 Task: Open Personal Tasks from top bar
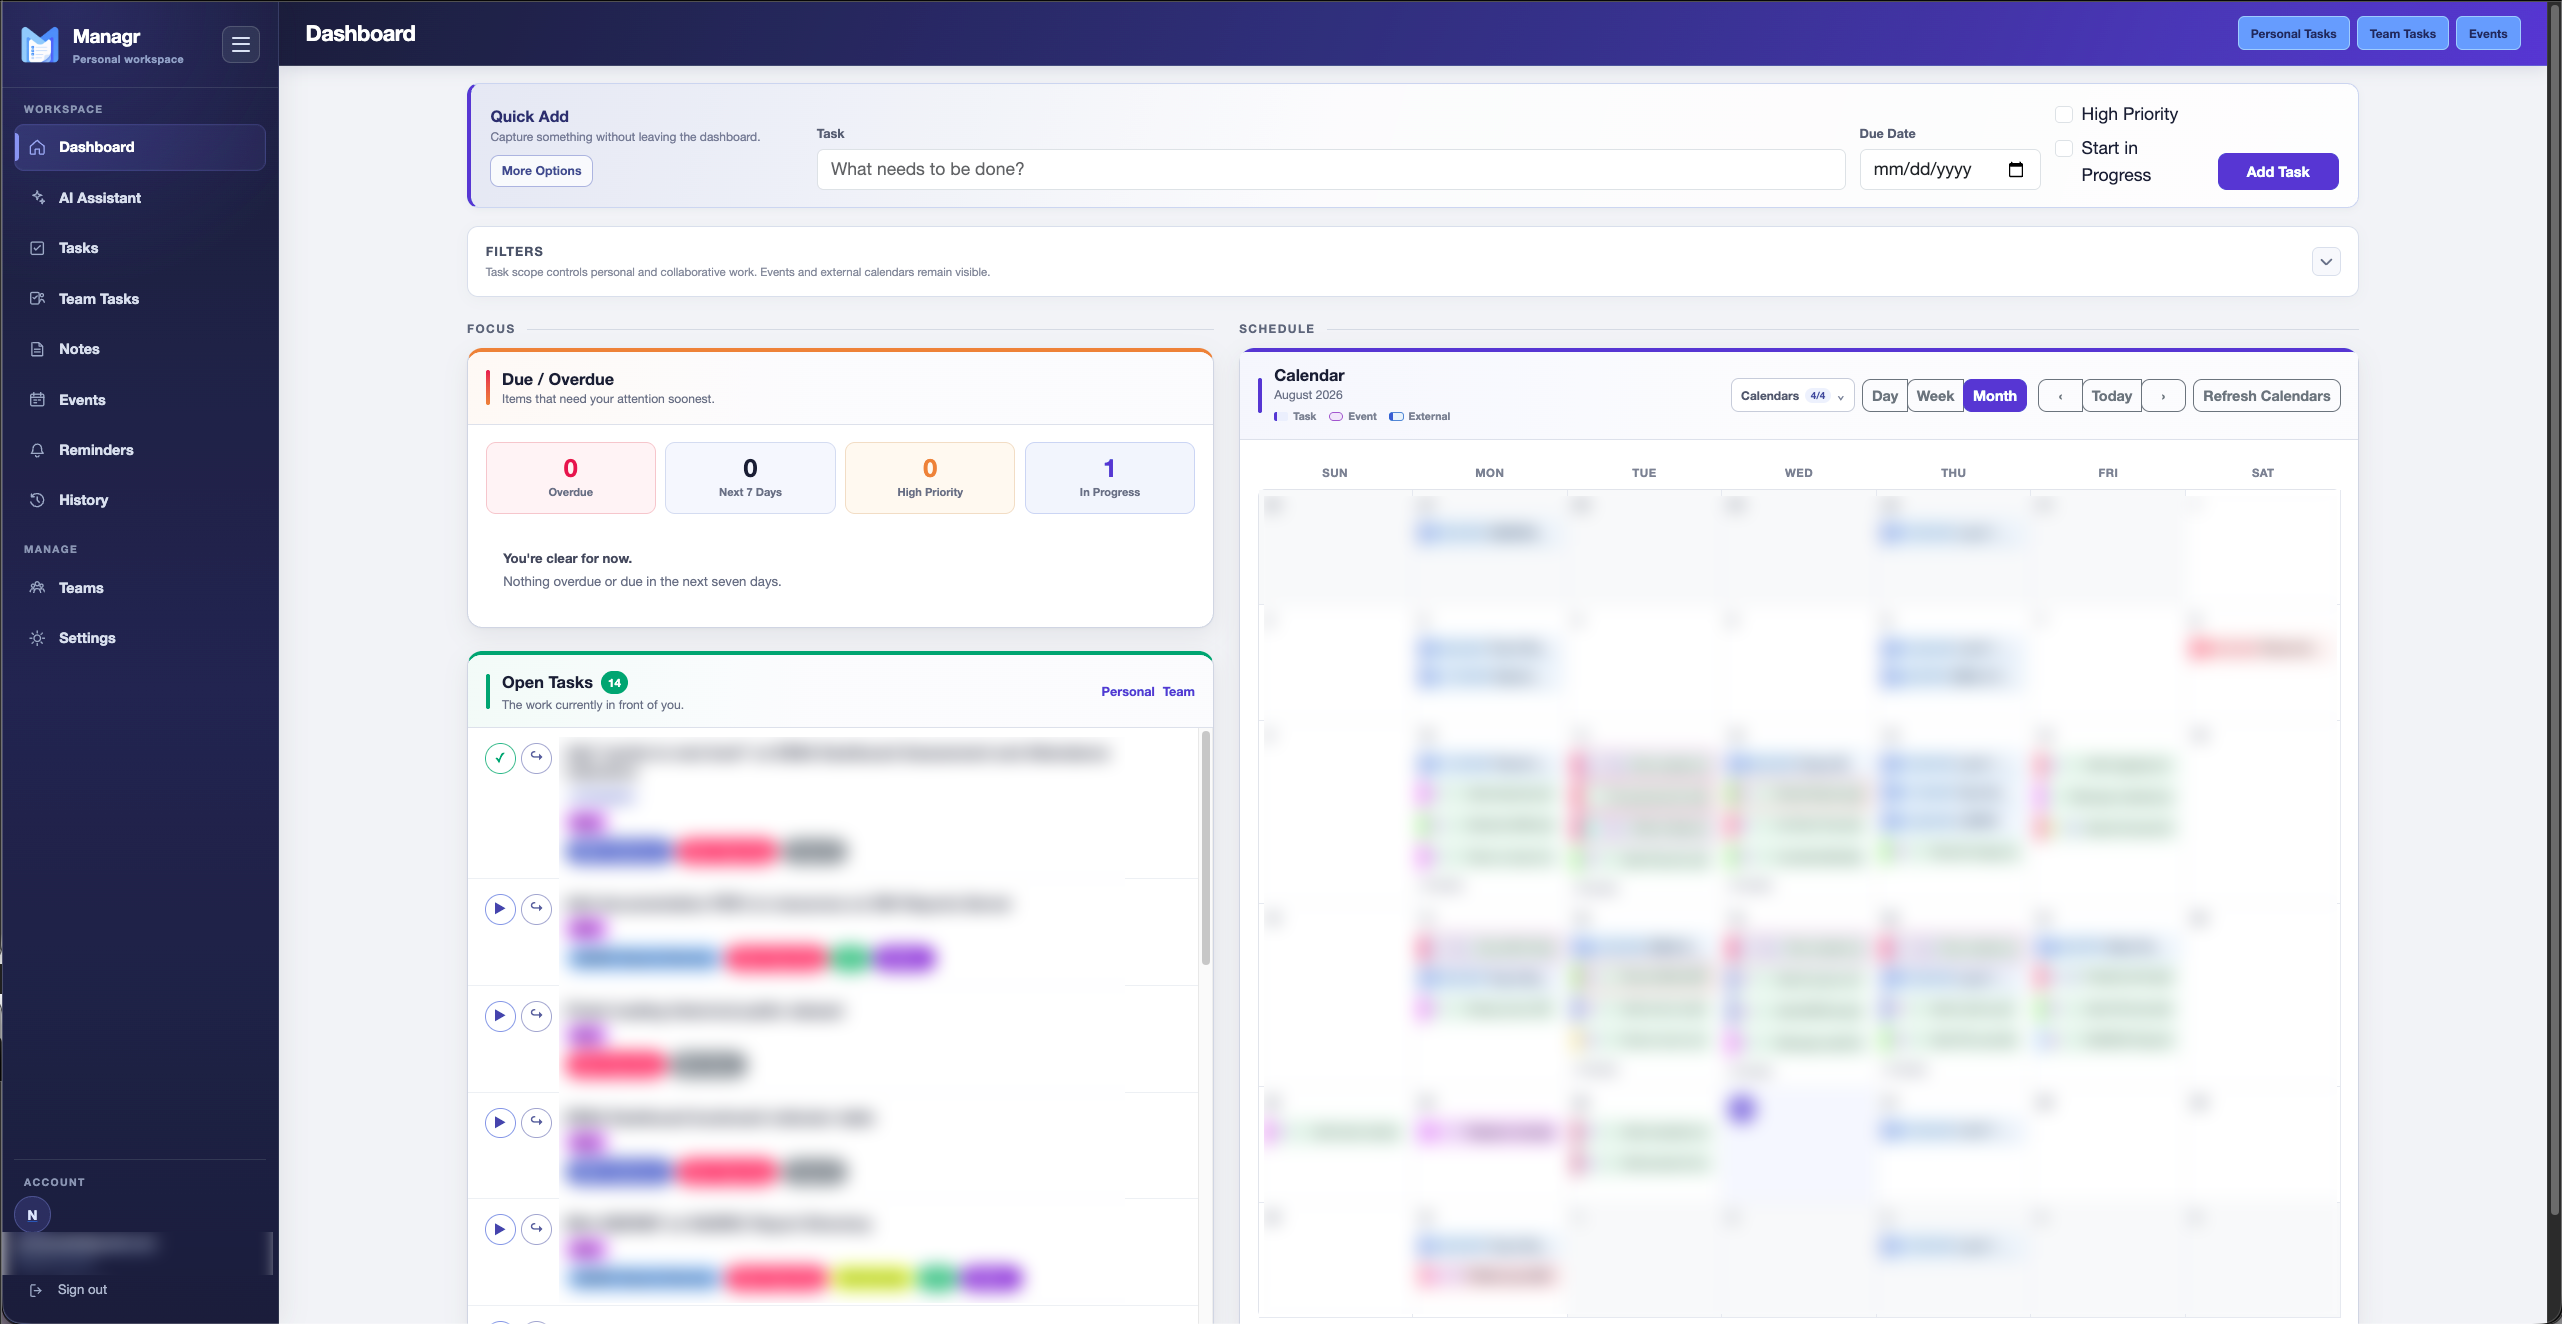2293,34
